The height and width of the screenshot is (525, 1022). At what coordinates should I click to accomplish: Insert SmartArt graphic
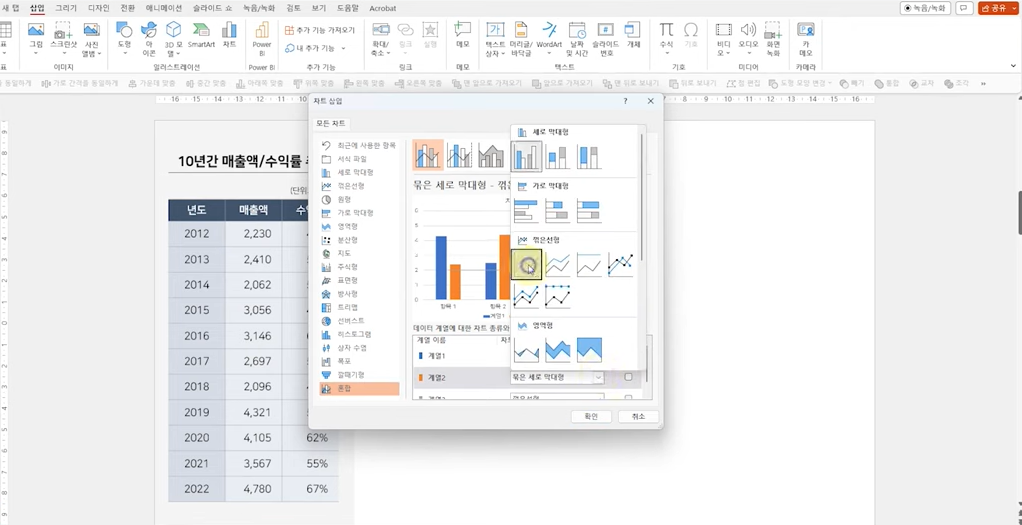201,35
